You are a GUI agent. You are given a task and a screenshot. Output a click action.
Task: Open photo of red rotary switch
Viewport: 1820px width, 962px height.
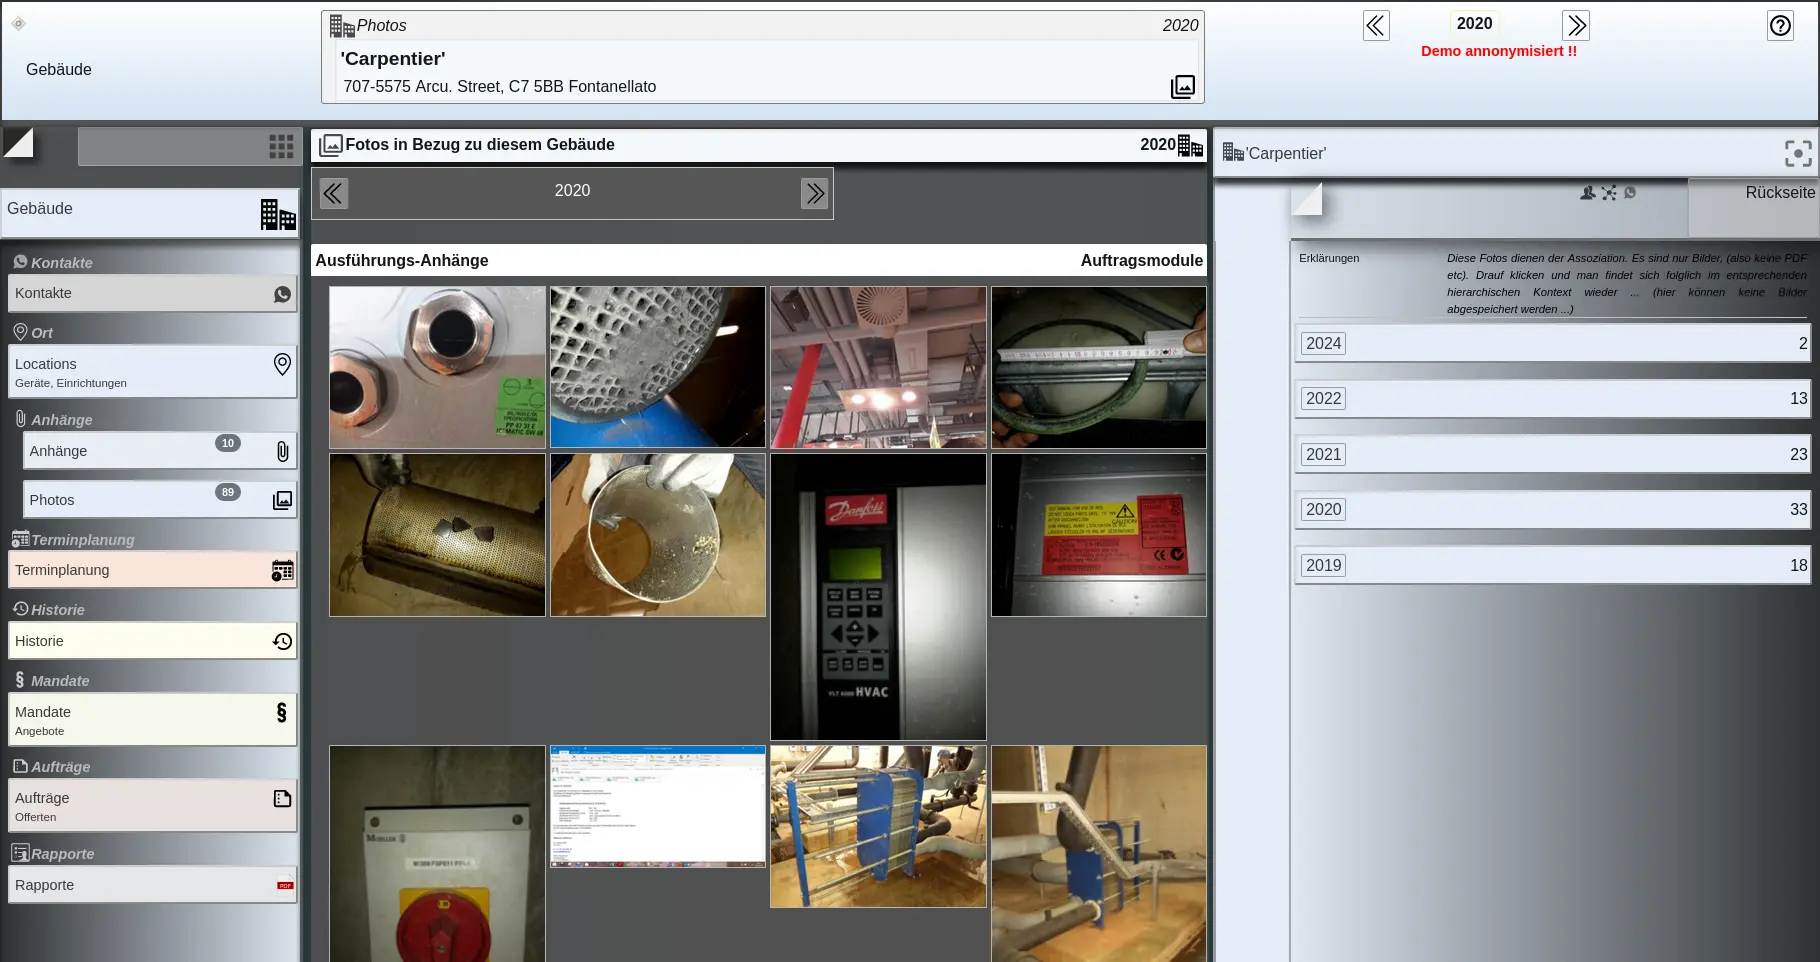pos(437,854)
